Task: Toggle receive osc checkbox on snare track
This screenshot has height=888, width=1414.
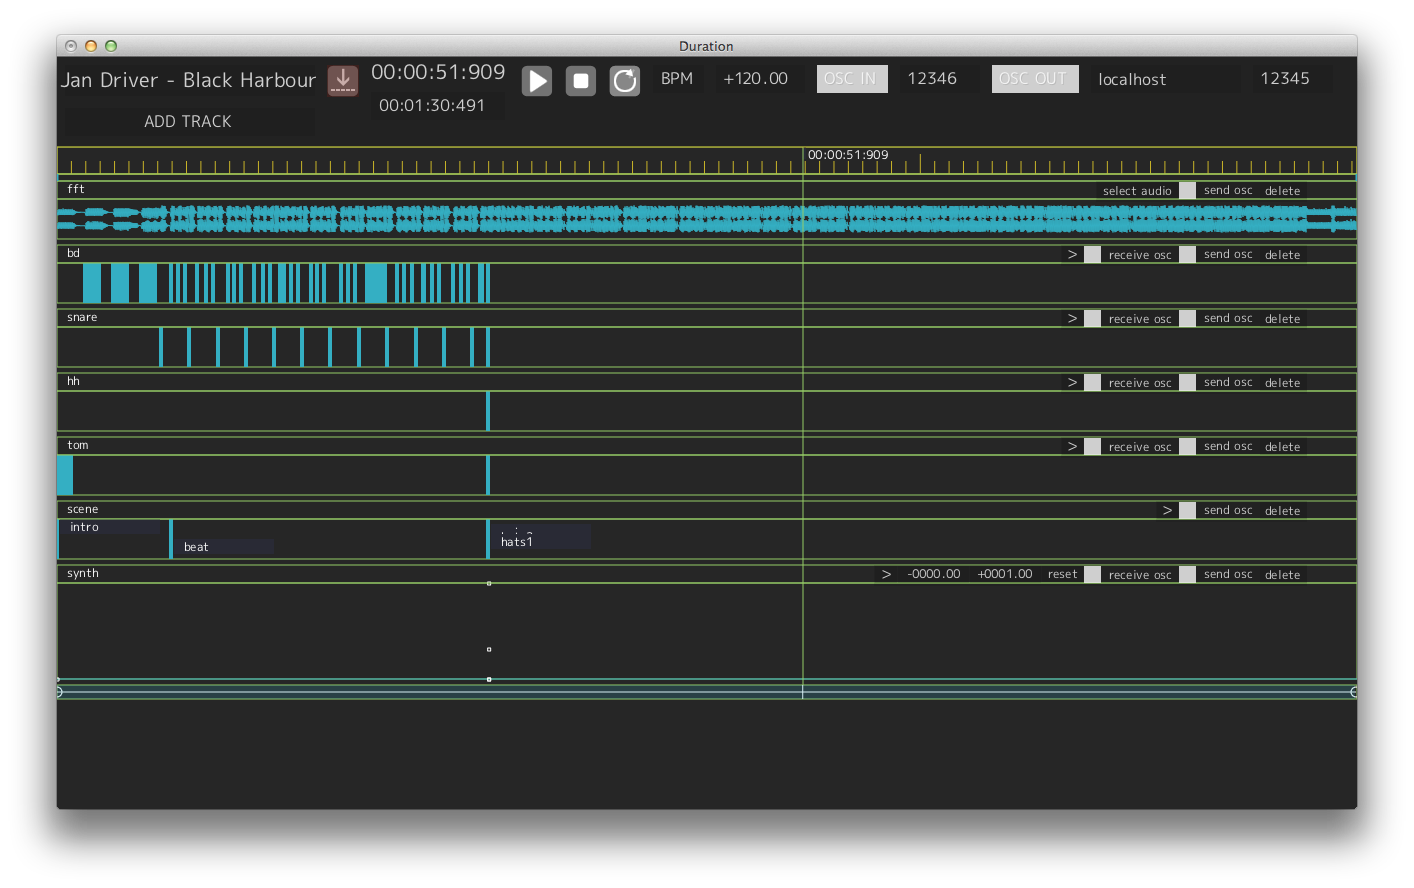Action: (x=1093, y=319)
